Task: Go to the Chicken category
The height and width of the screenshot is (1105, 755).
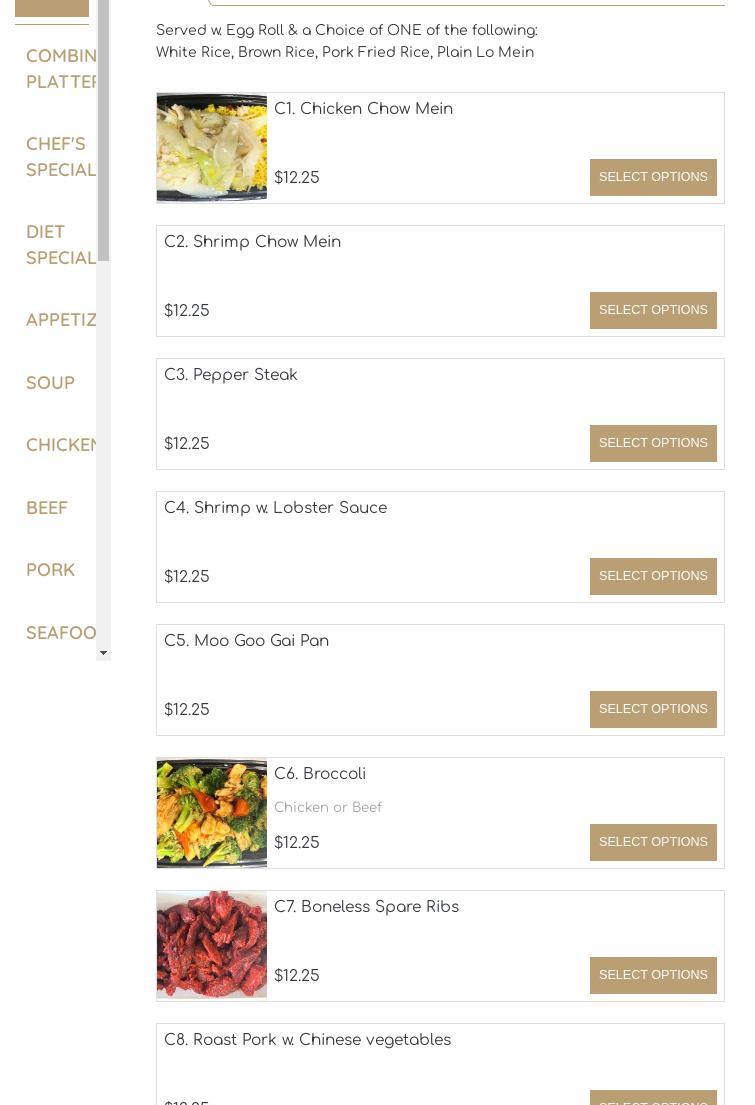Action: point(60,445)
